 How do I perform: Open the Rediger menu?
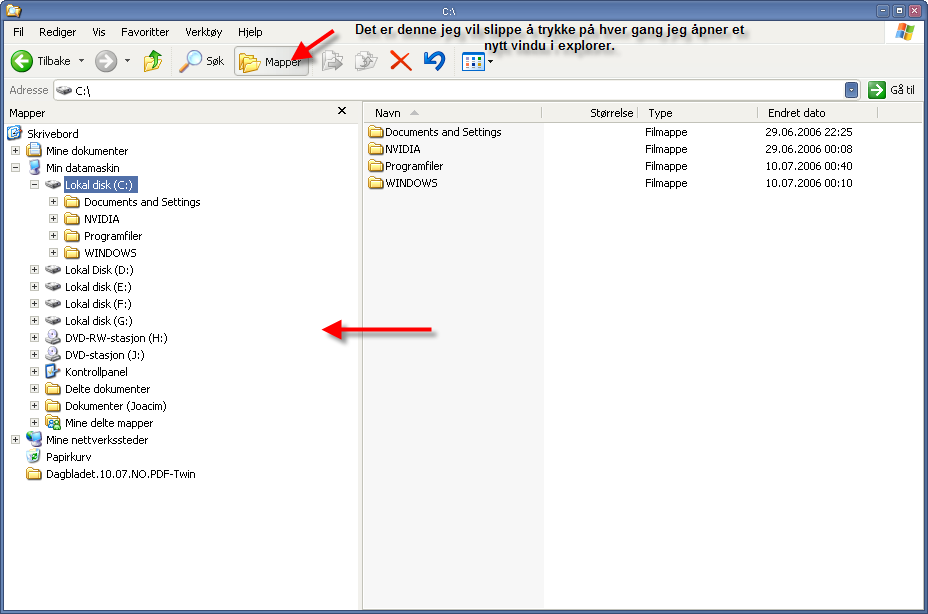coord(57,32)
